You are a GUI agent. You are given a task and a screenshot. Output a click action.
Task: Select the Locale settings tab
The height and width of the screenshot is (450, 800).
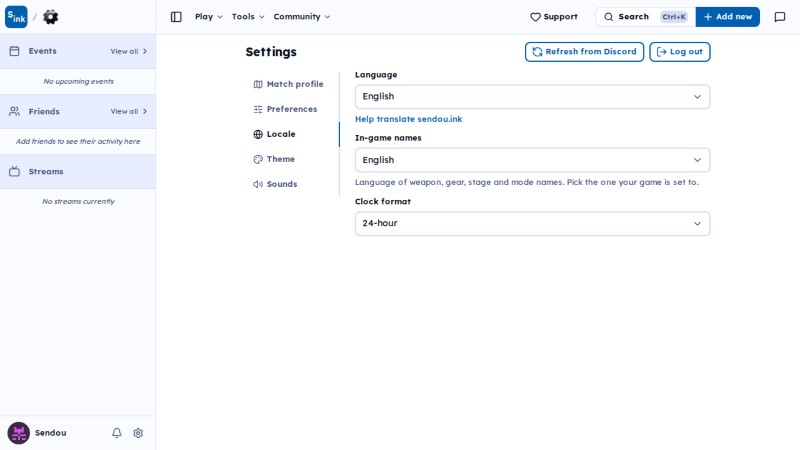point(274,134)
